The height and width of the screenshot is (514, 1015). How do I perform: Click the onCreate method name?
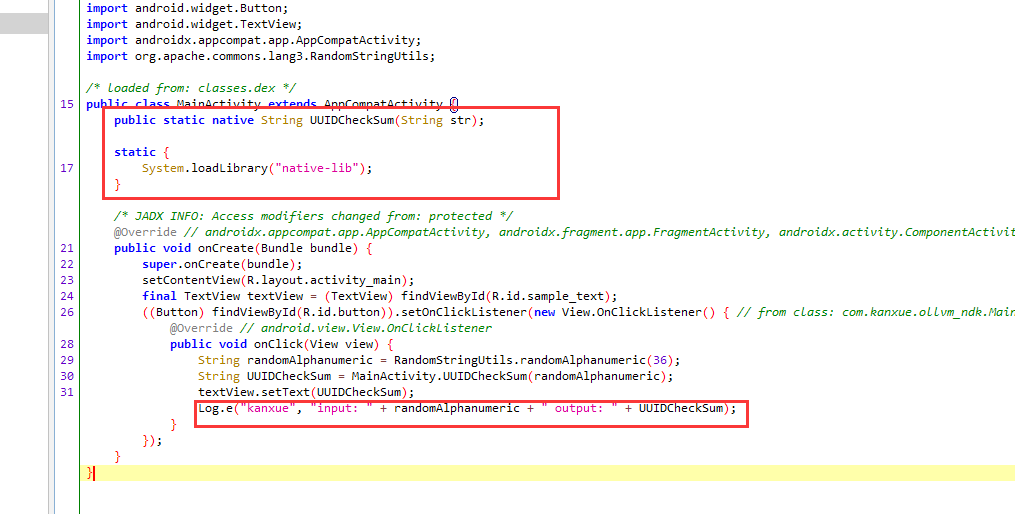[x=226, y=249]
